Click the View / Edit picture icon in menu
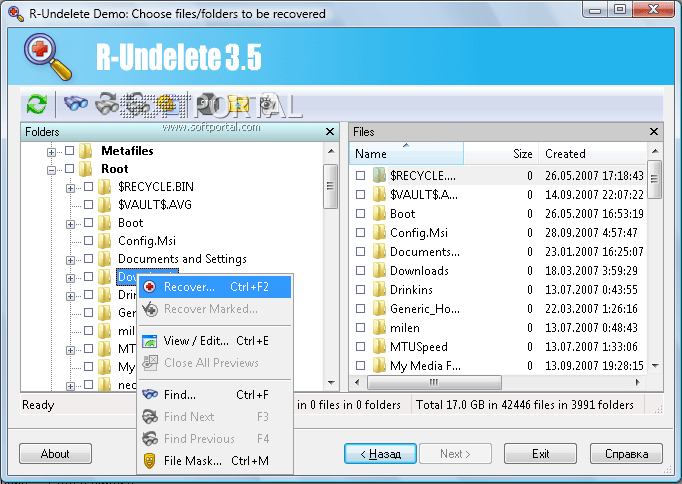Screen dimensions: 682x484 150,341
